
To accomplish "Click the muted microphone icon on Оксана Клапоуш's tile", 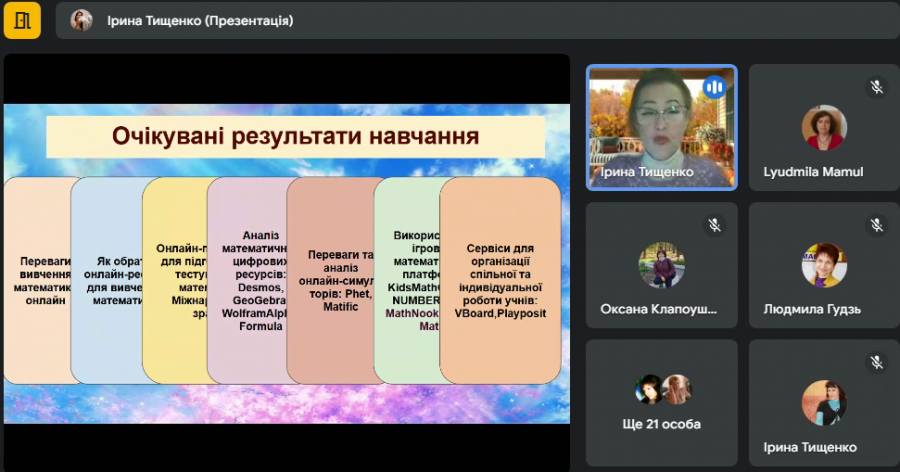I will tap(715, 225).
